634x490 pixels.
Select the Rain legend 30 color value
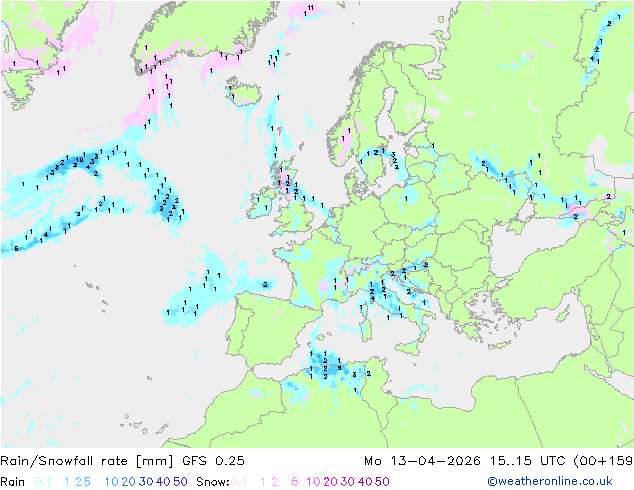coord(146,482)
